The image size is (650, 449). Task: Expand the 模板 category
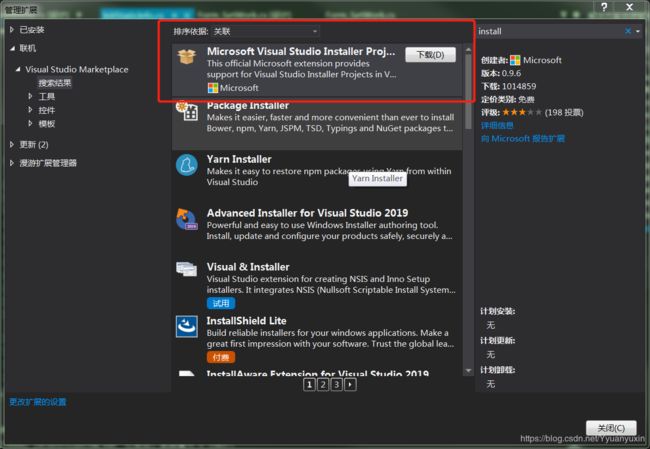pos(30,123)
